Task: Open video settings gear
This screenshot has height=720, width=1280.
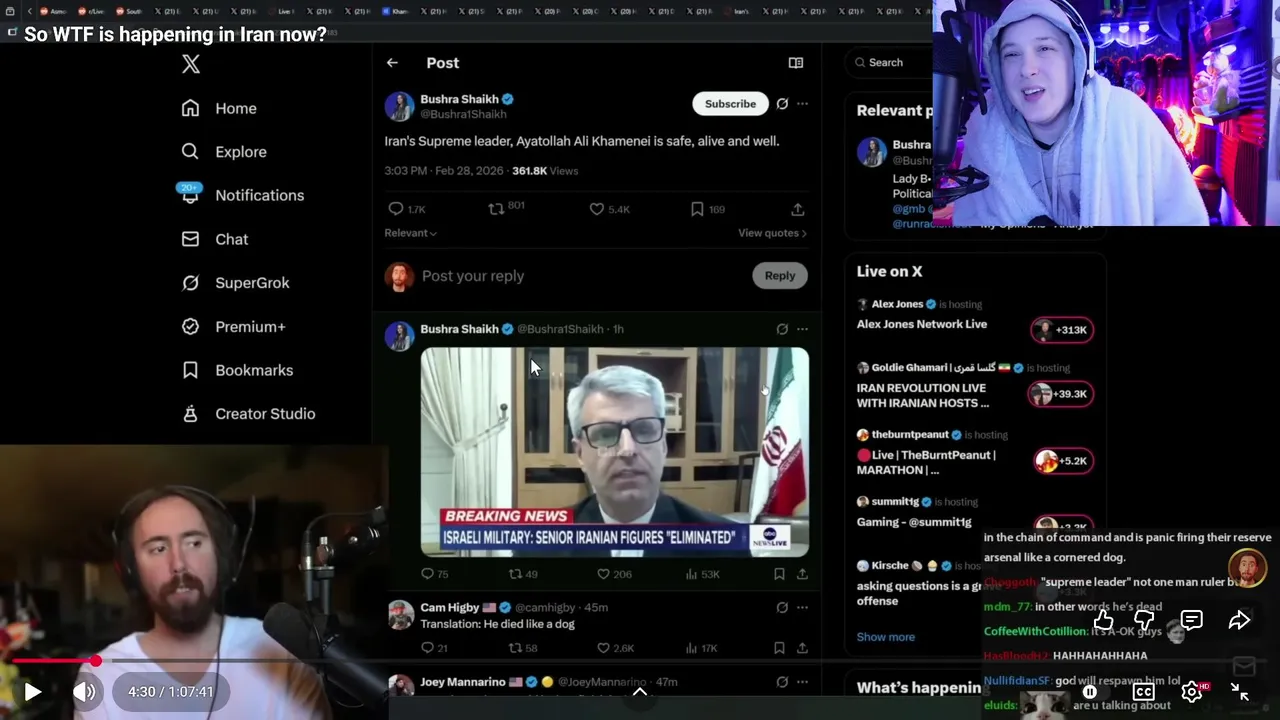Action: click(x=1192, y=691)
